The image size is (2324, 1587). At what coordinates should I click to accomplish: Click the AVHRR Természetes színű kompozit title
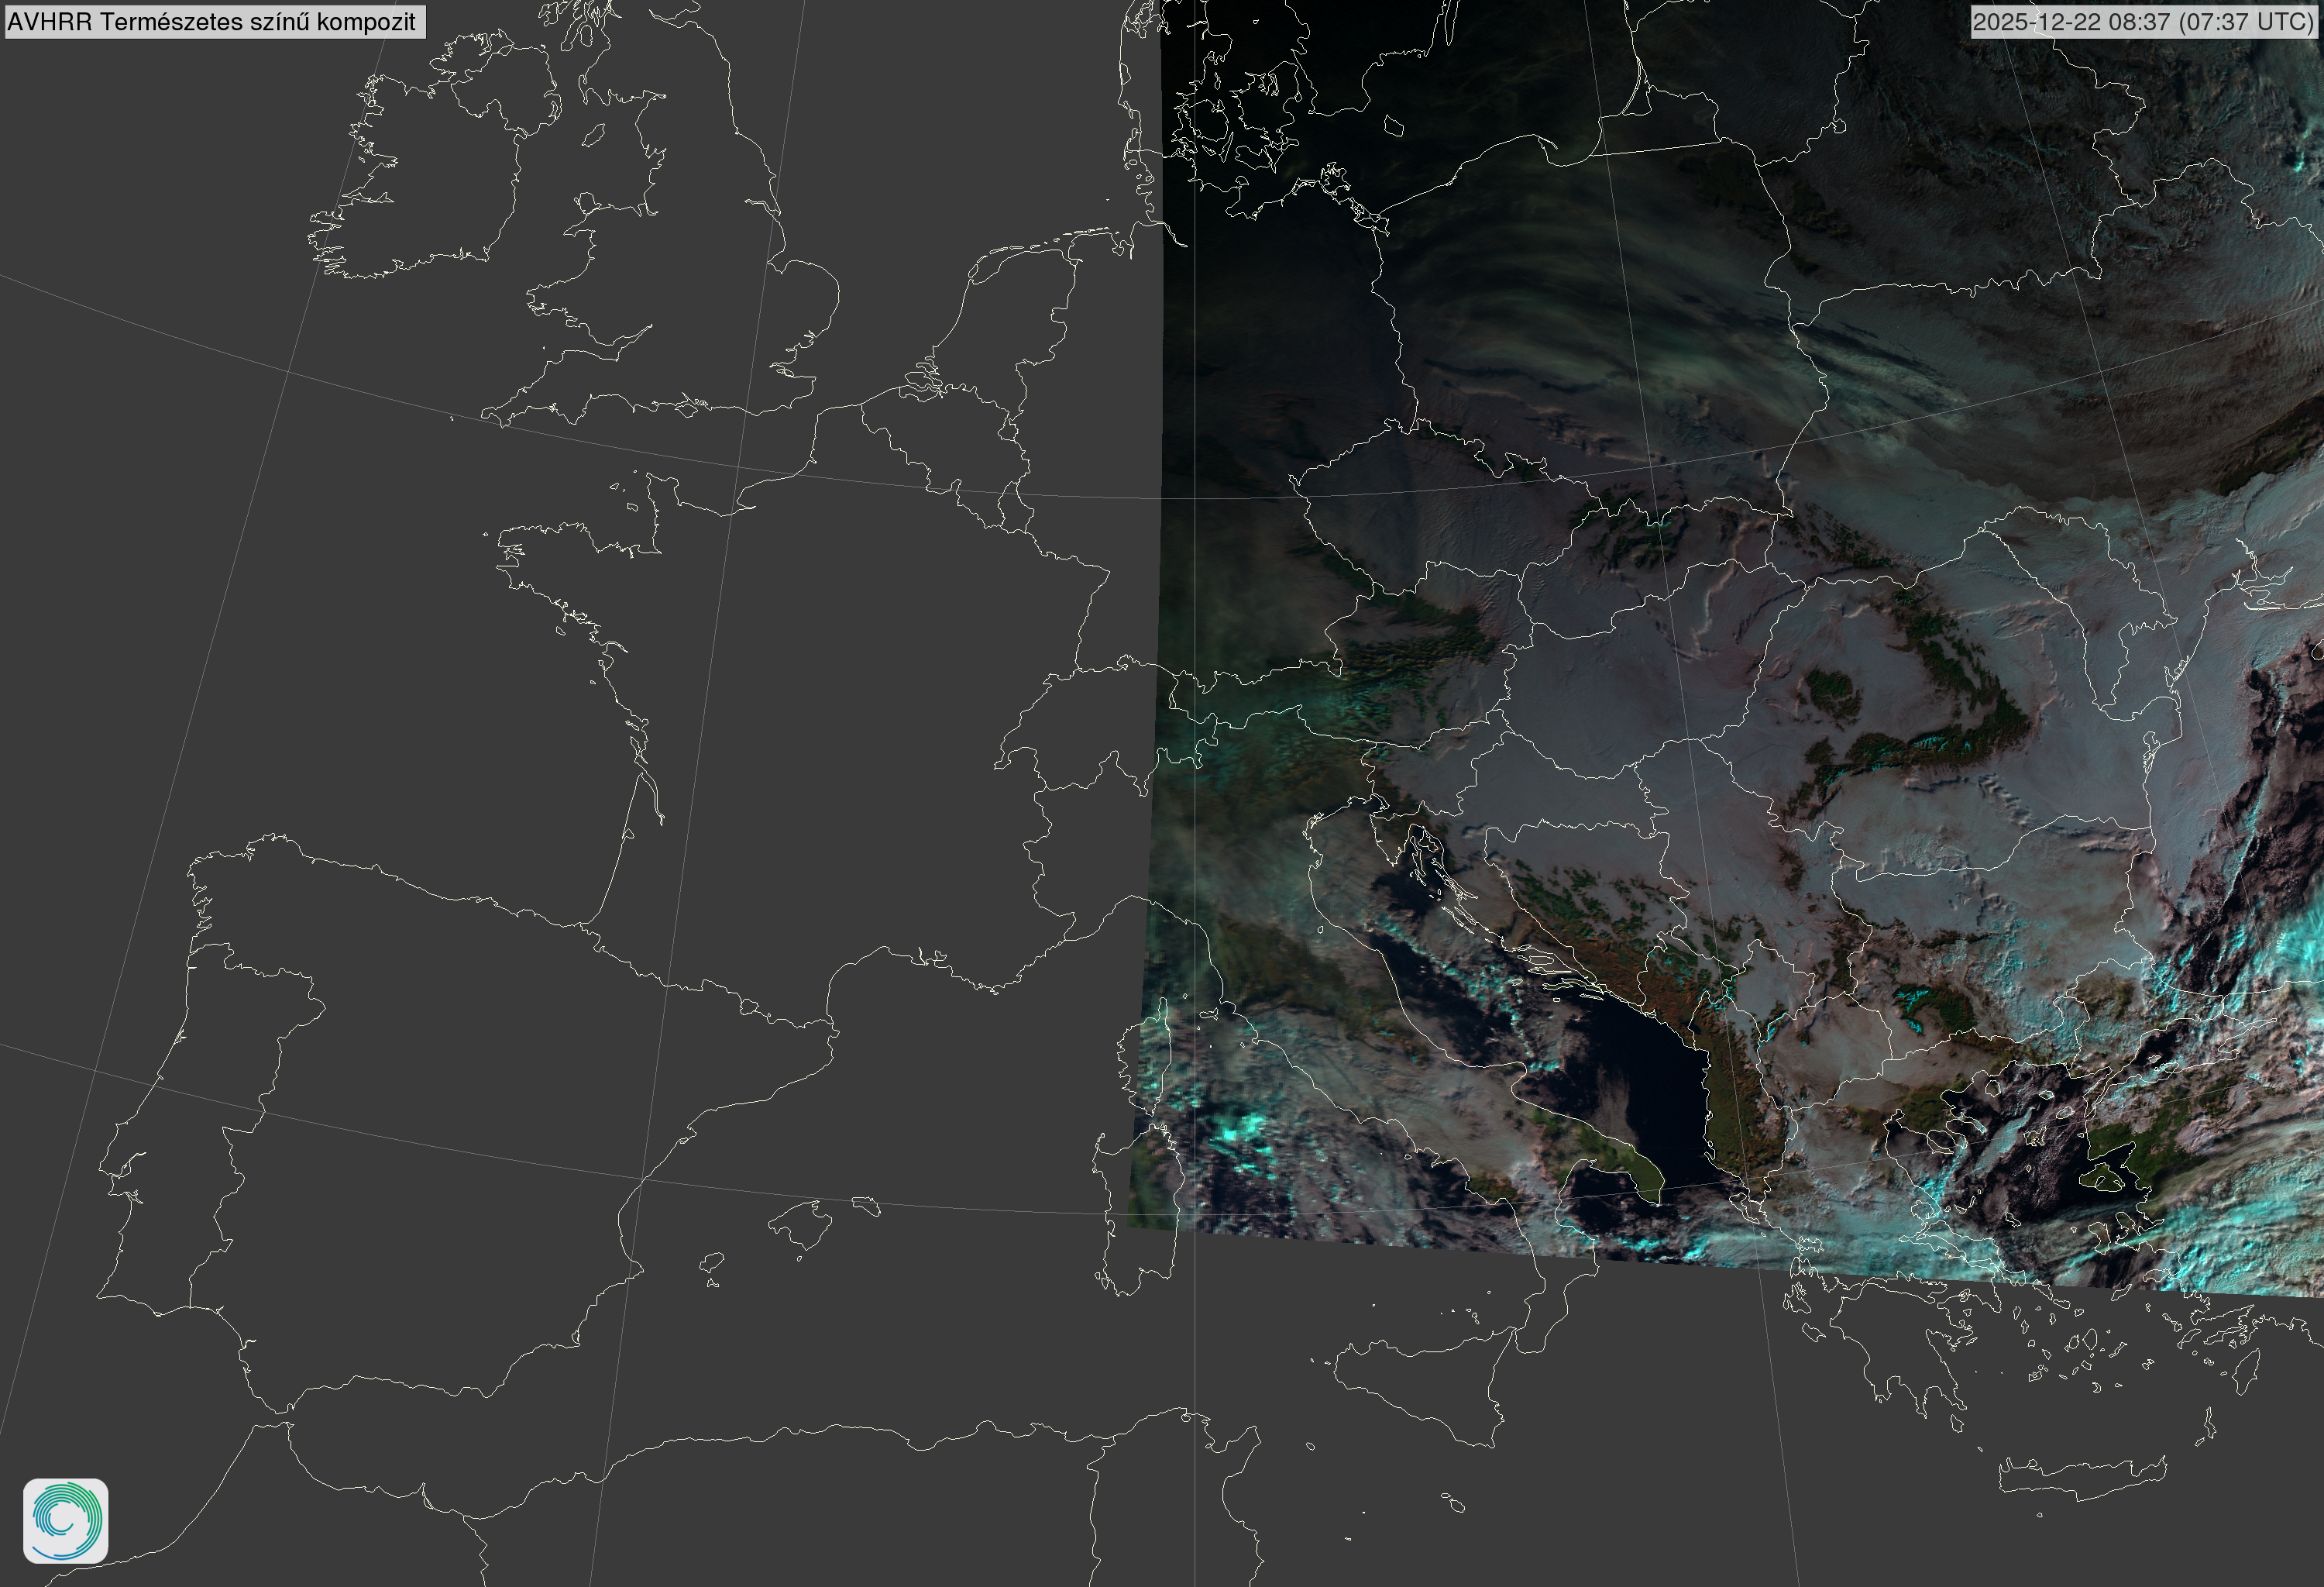click(x=214, y=21)
